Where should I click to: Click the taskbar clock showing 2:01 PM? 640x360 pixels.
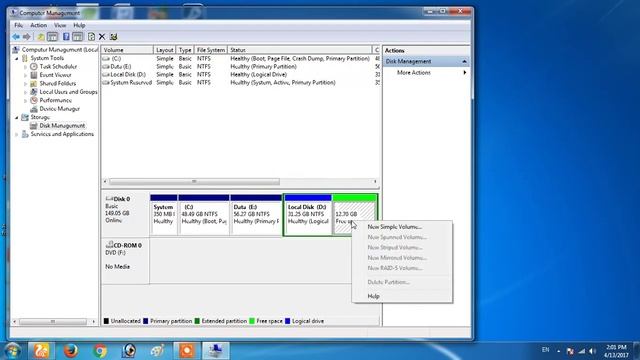[x=616, y=351]
